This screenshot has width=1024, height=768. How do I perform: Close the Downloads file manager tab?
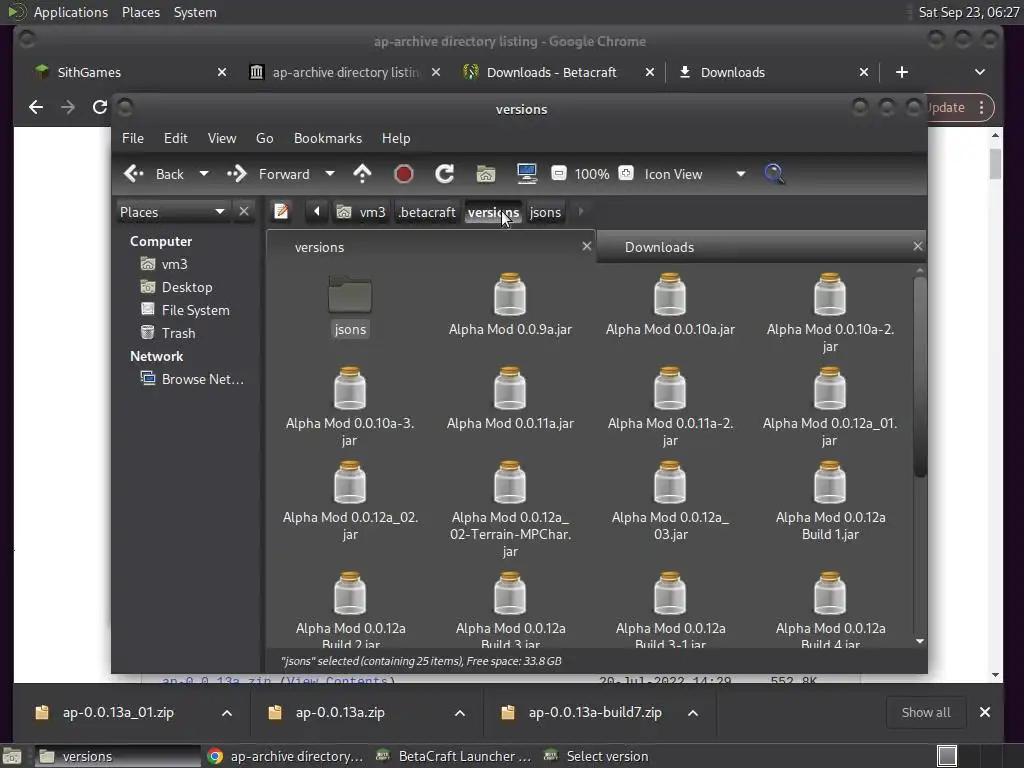click(x=918, y=246)
